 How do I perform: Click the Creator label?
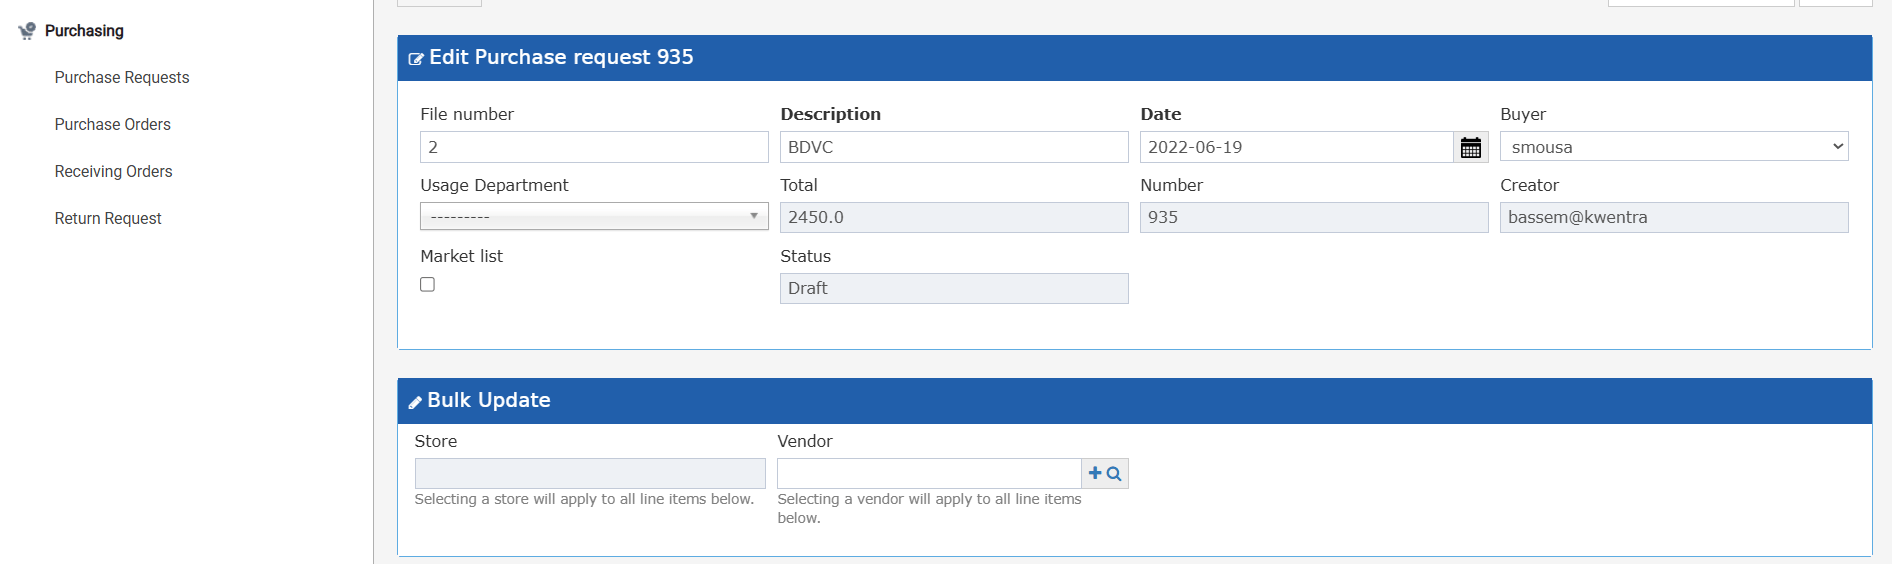1529,185
